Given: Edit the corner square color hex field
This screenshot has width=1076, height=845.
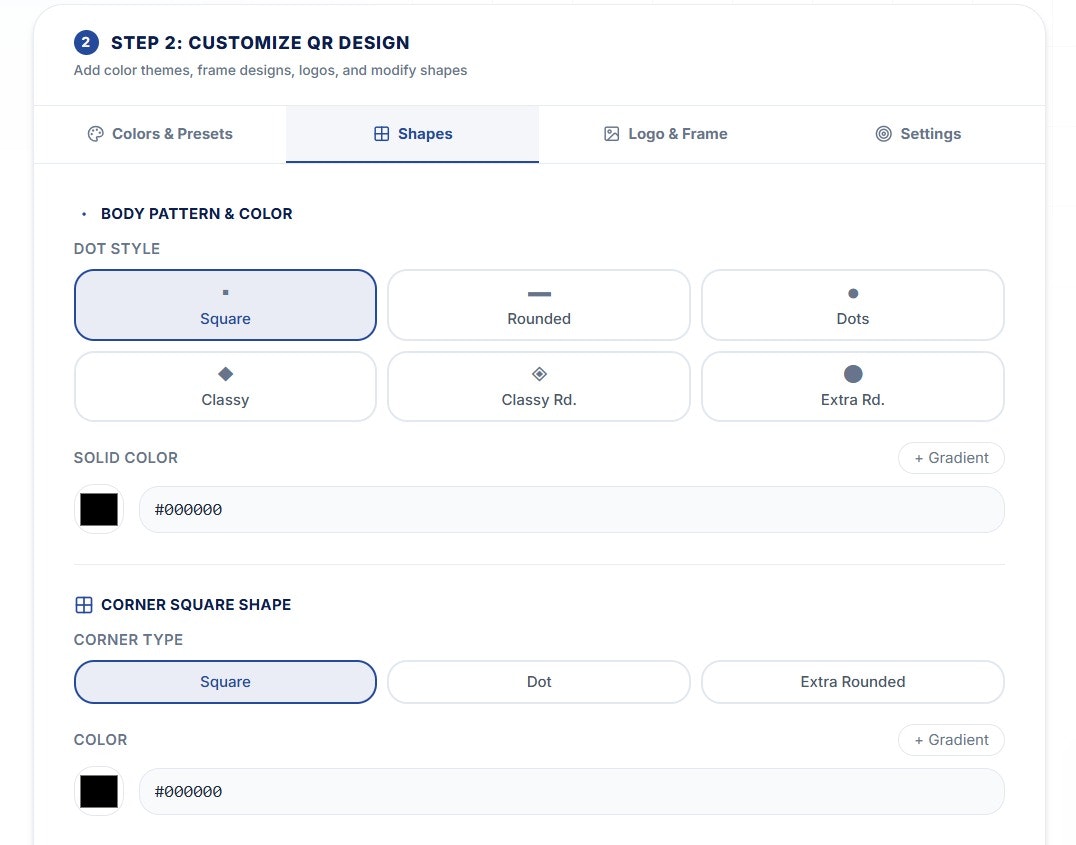Looking at the screenshot, I should pyautogui.click(x=572, y=791).
